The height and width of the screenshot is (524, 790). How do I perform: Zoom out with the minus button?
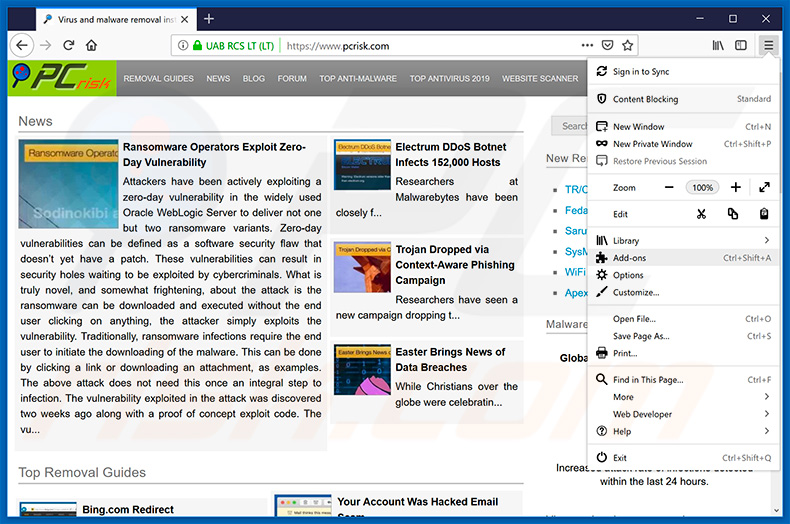point(669,187)
